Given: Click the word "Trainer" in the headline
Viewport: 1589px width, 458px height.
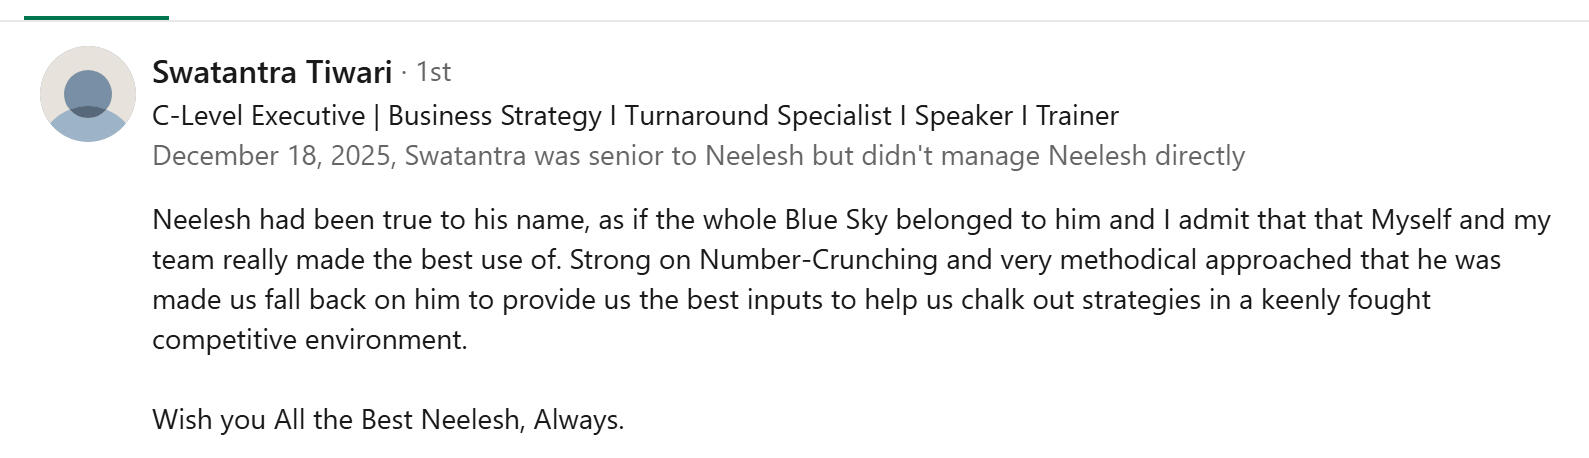Looking at the screenshot, I should (1077, 116).
